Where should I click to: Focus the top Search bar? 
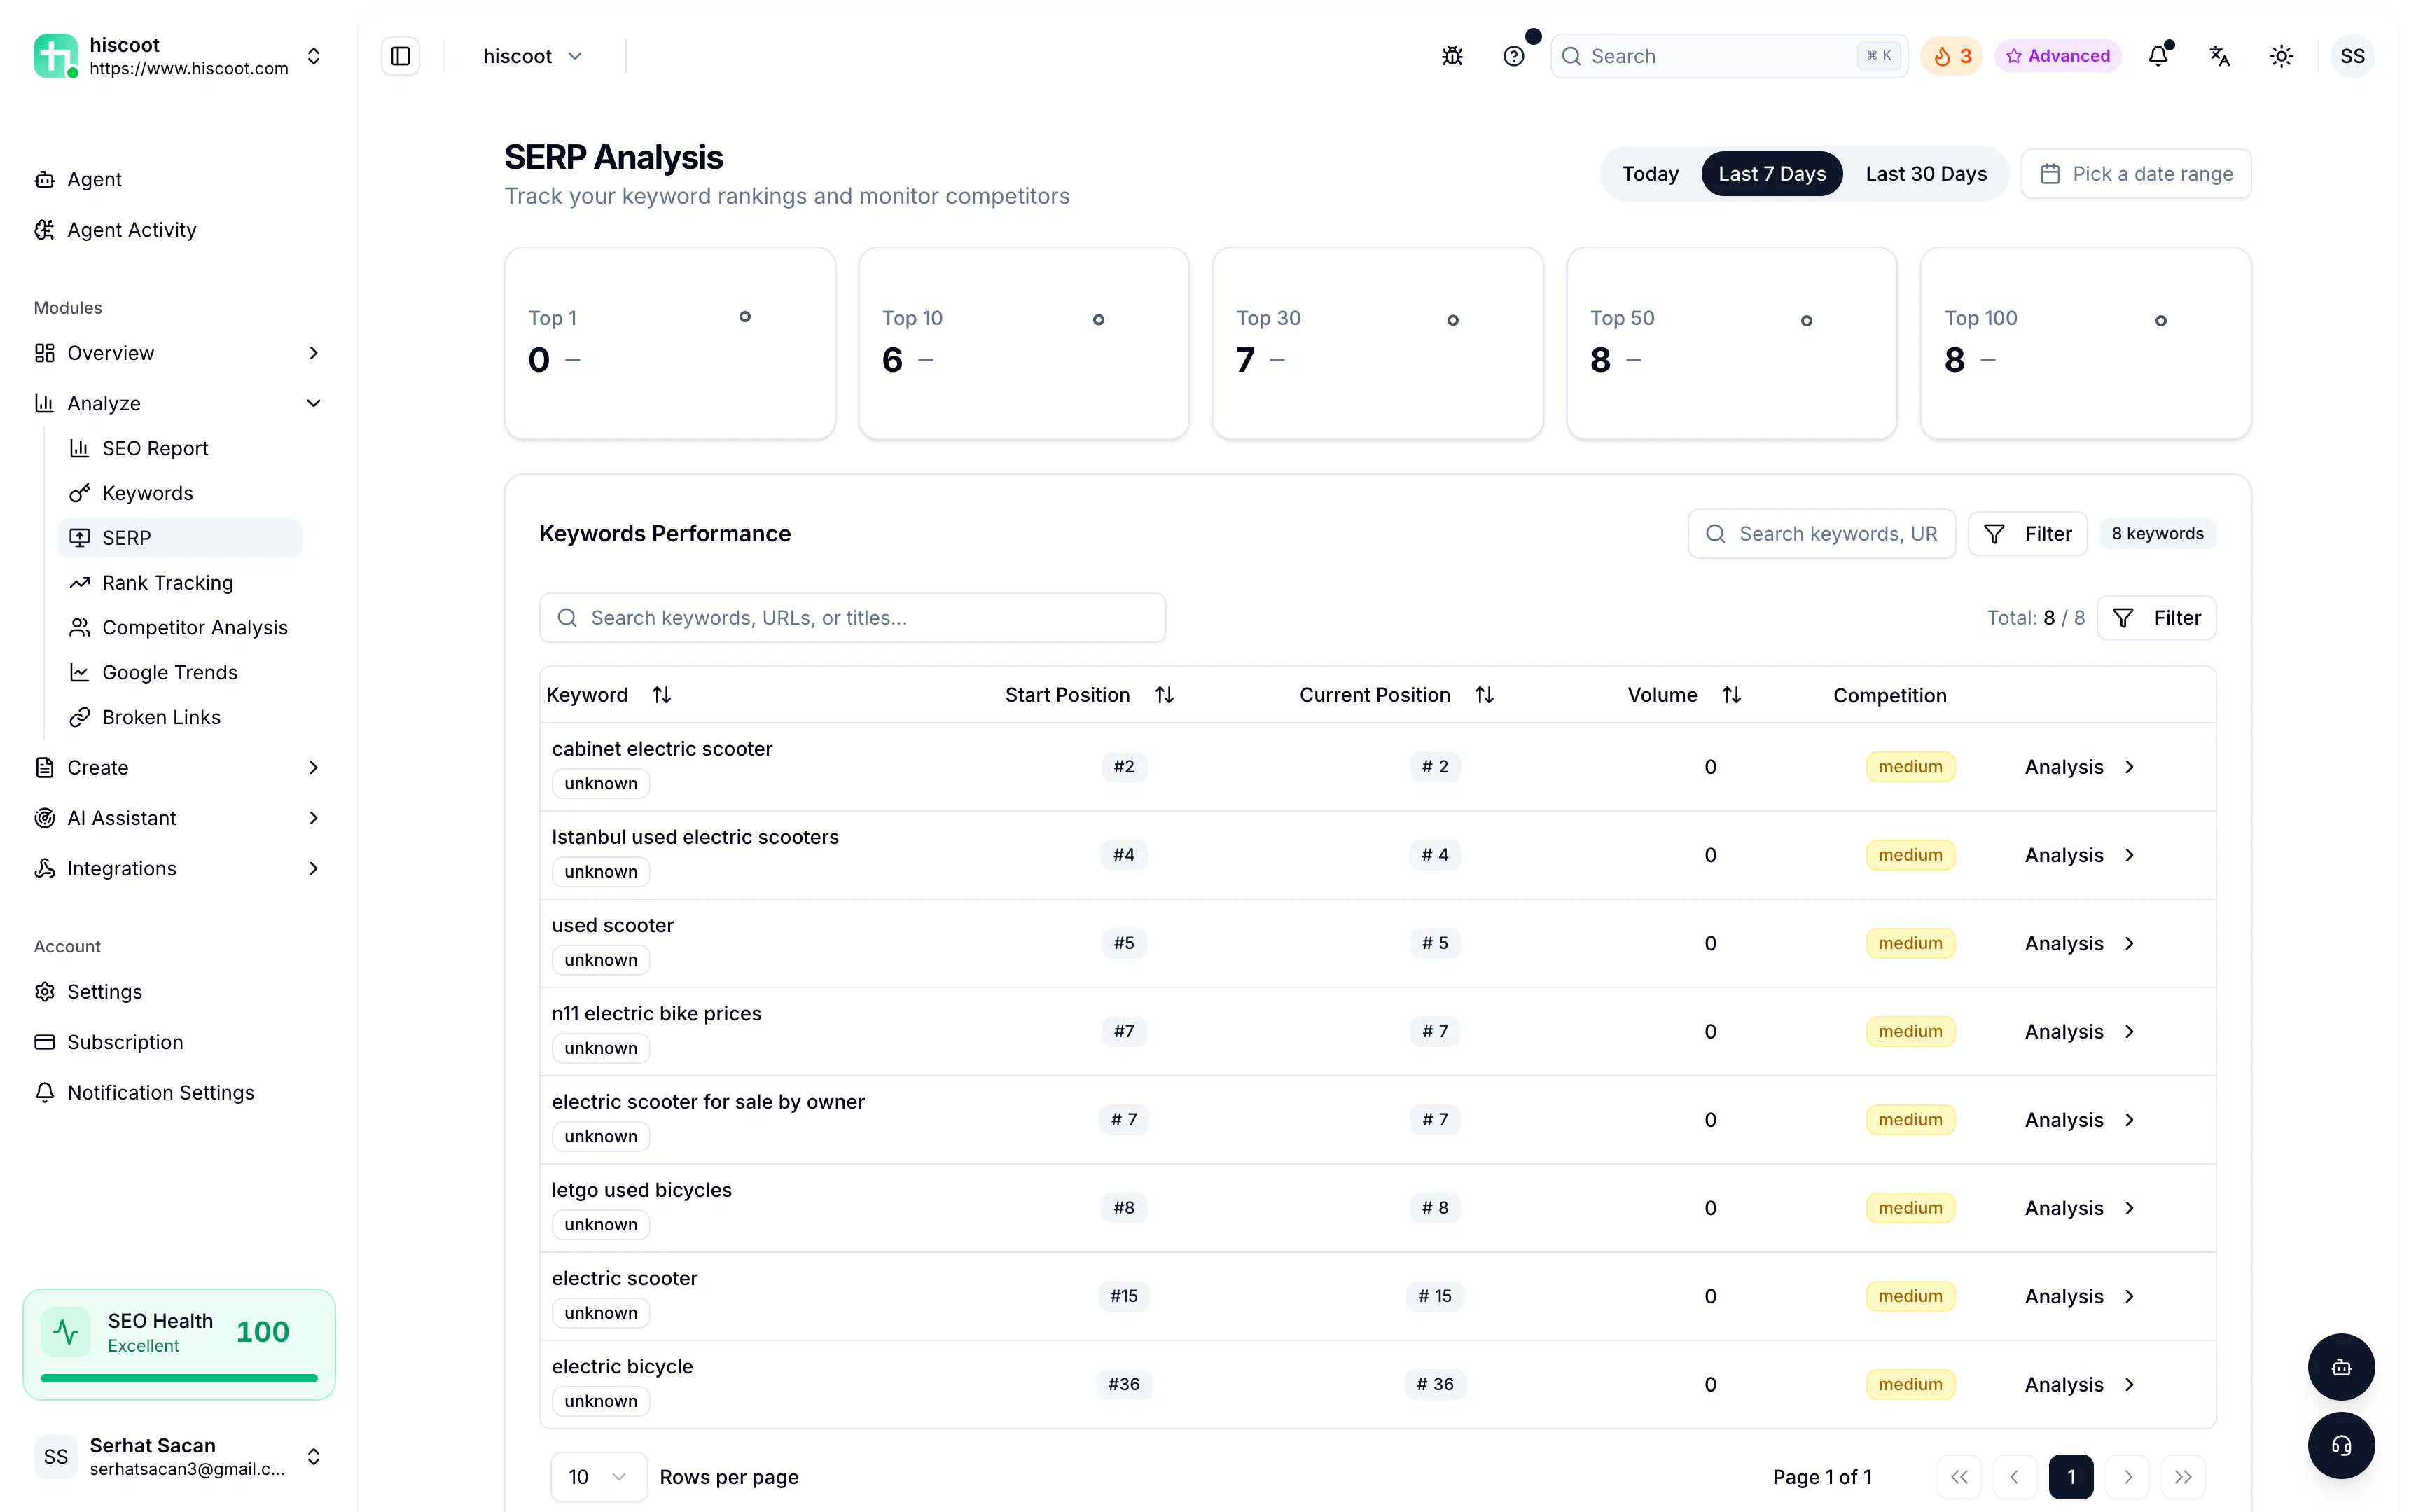point(1728,56)
